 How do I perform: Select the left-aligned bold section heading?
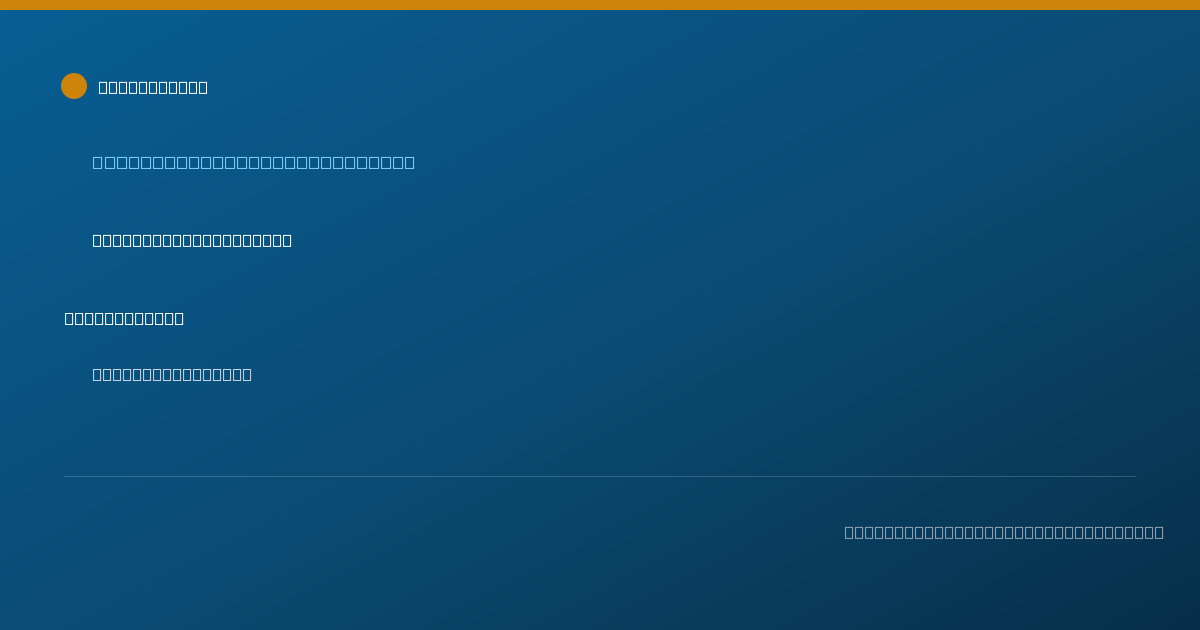[124, 318]
